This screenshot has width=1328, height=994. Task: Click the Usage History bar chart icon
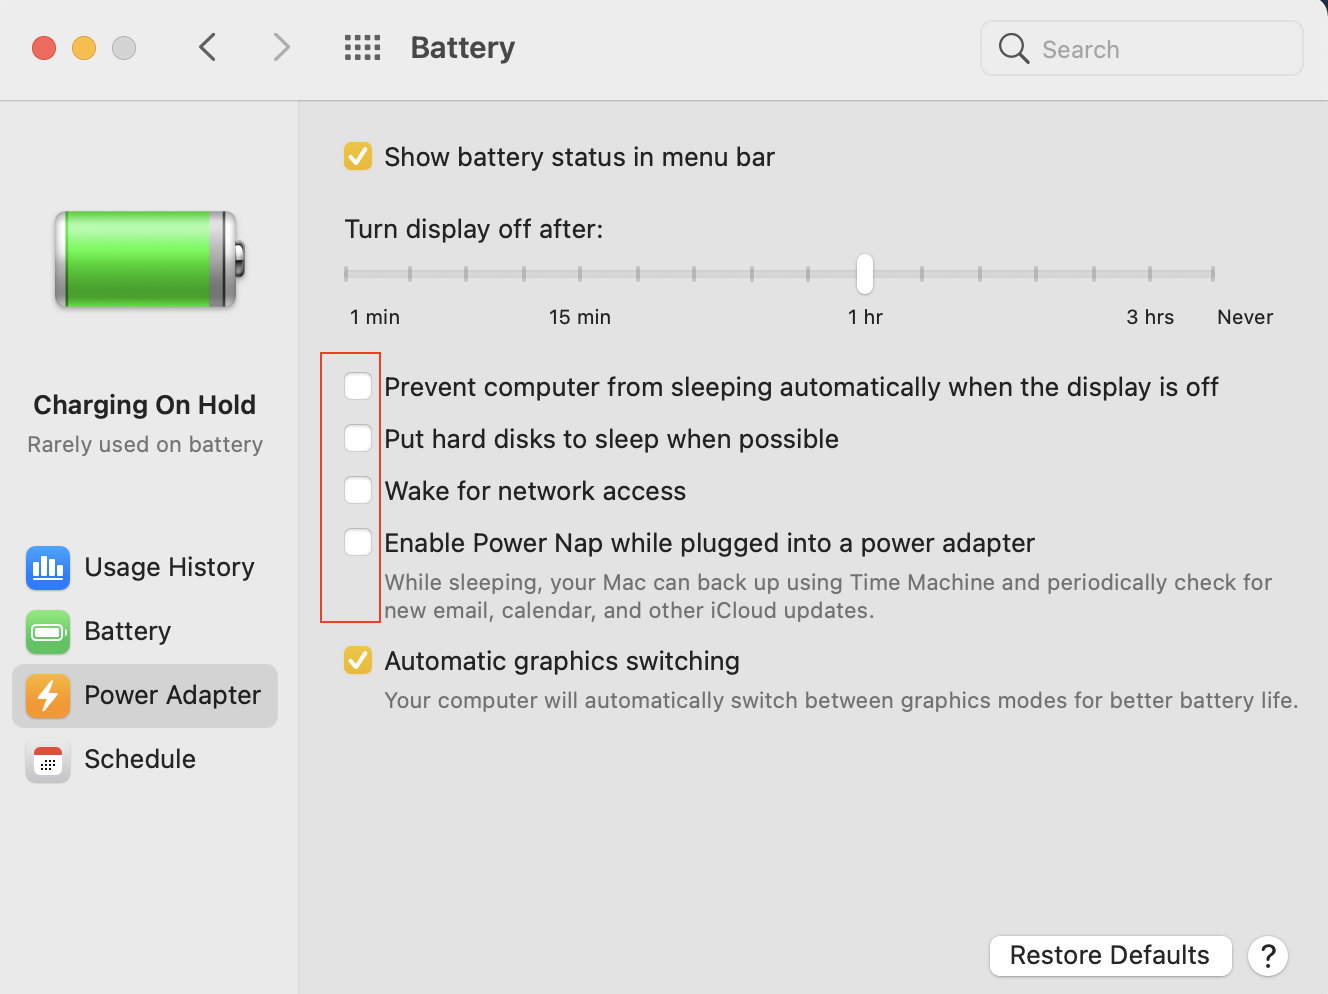(x=48, y=568)
